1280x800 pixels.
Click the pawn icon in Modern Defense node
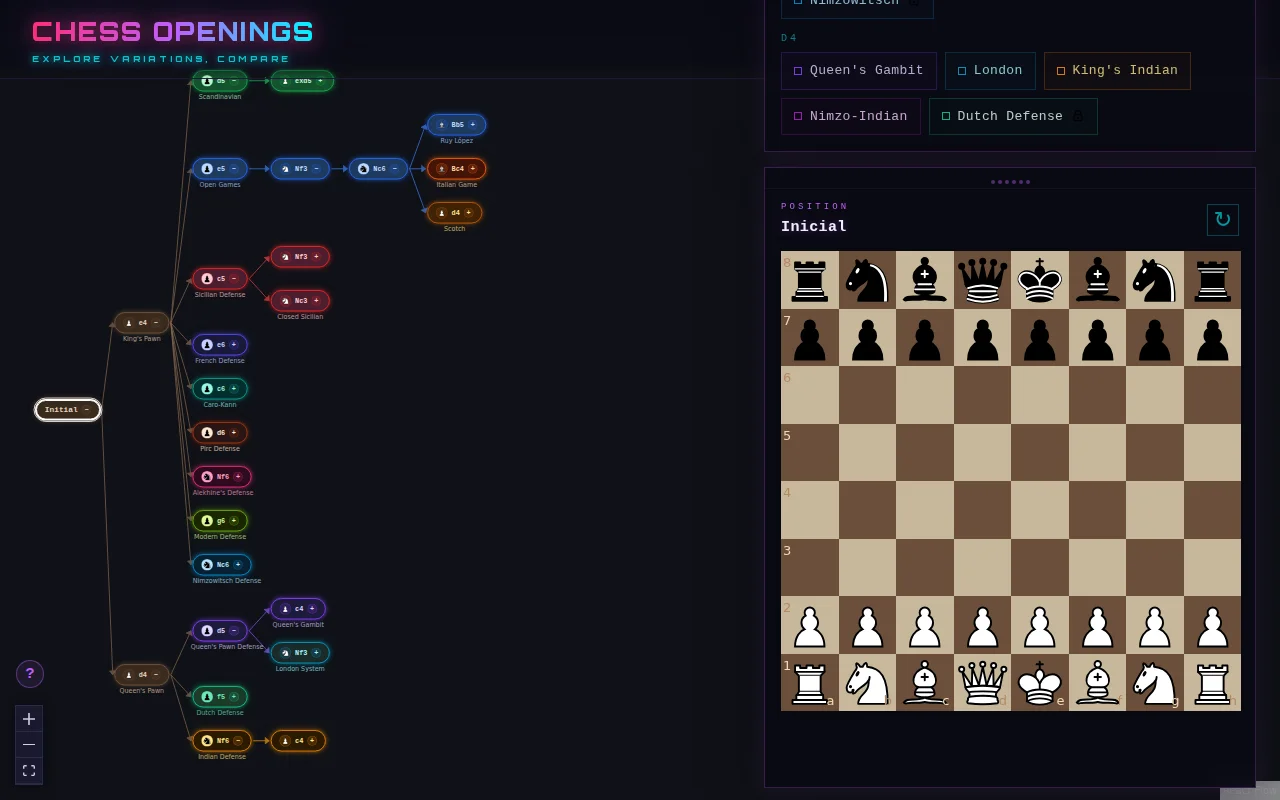pyautogui.click(x=207, y=521)
